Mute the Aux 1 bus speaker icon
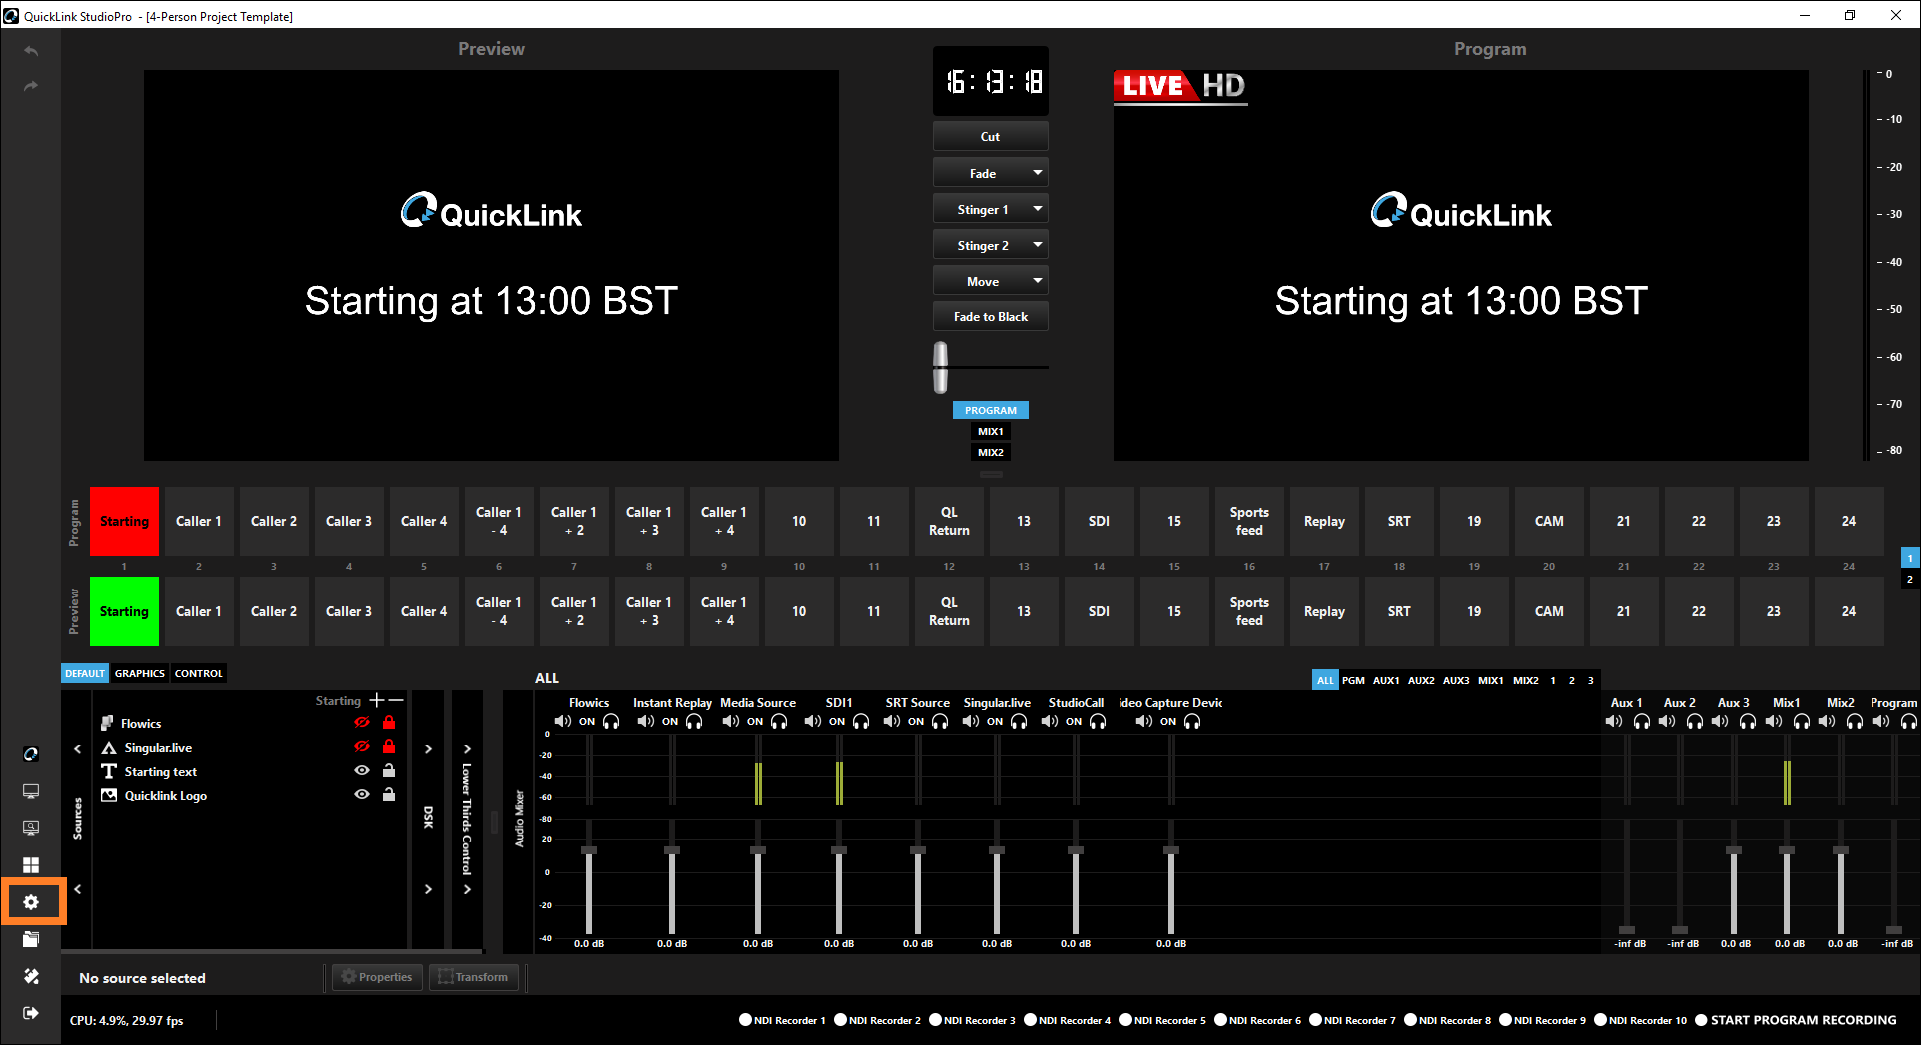Image resolution: width=1921 pixels, height=1045 pixels. coord(1614,721)
